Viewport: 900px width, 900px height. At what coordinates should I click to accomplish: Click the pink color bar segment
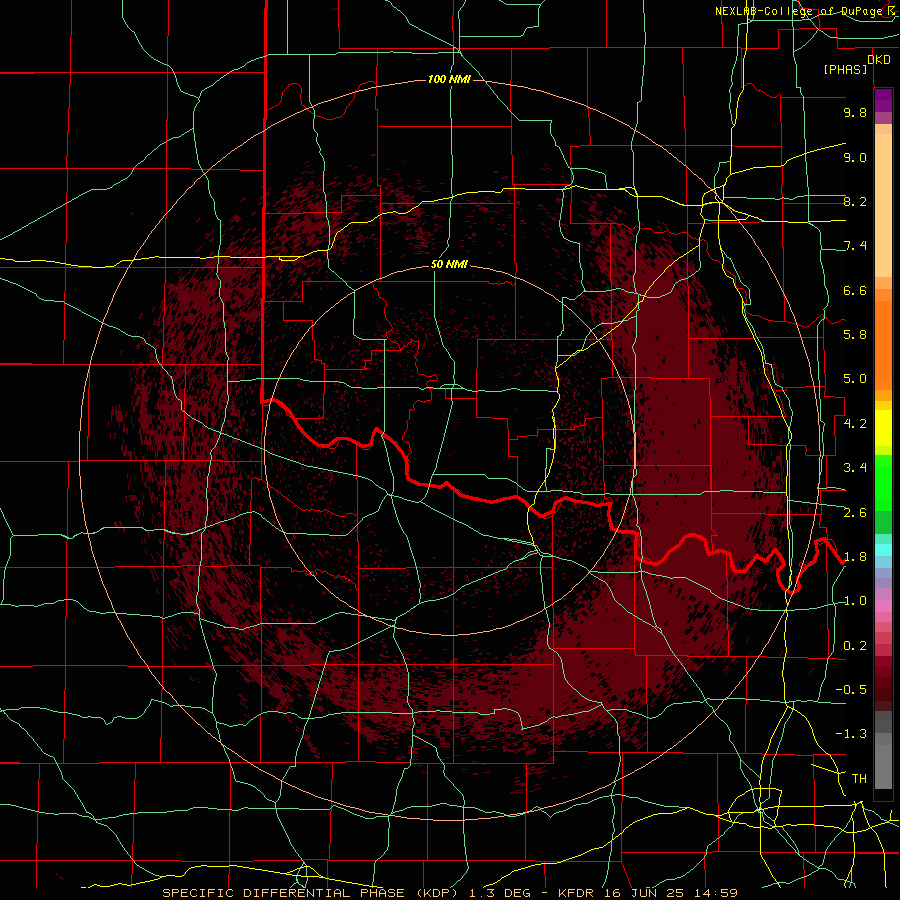tap(883, 606)
